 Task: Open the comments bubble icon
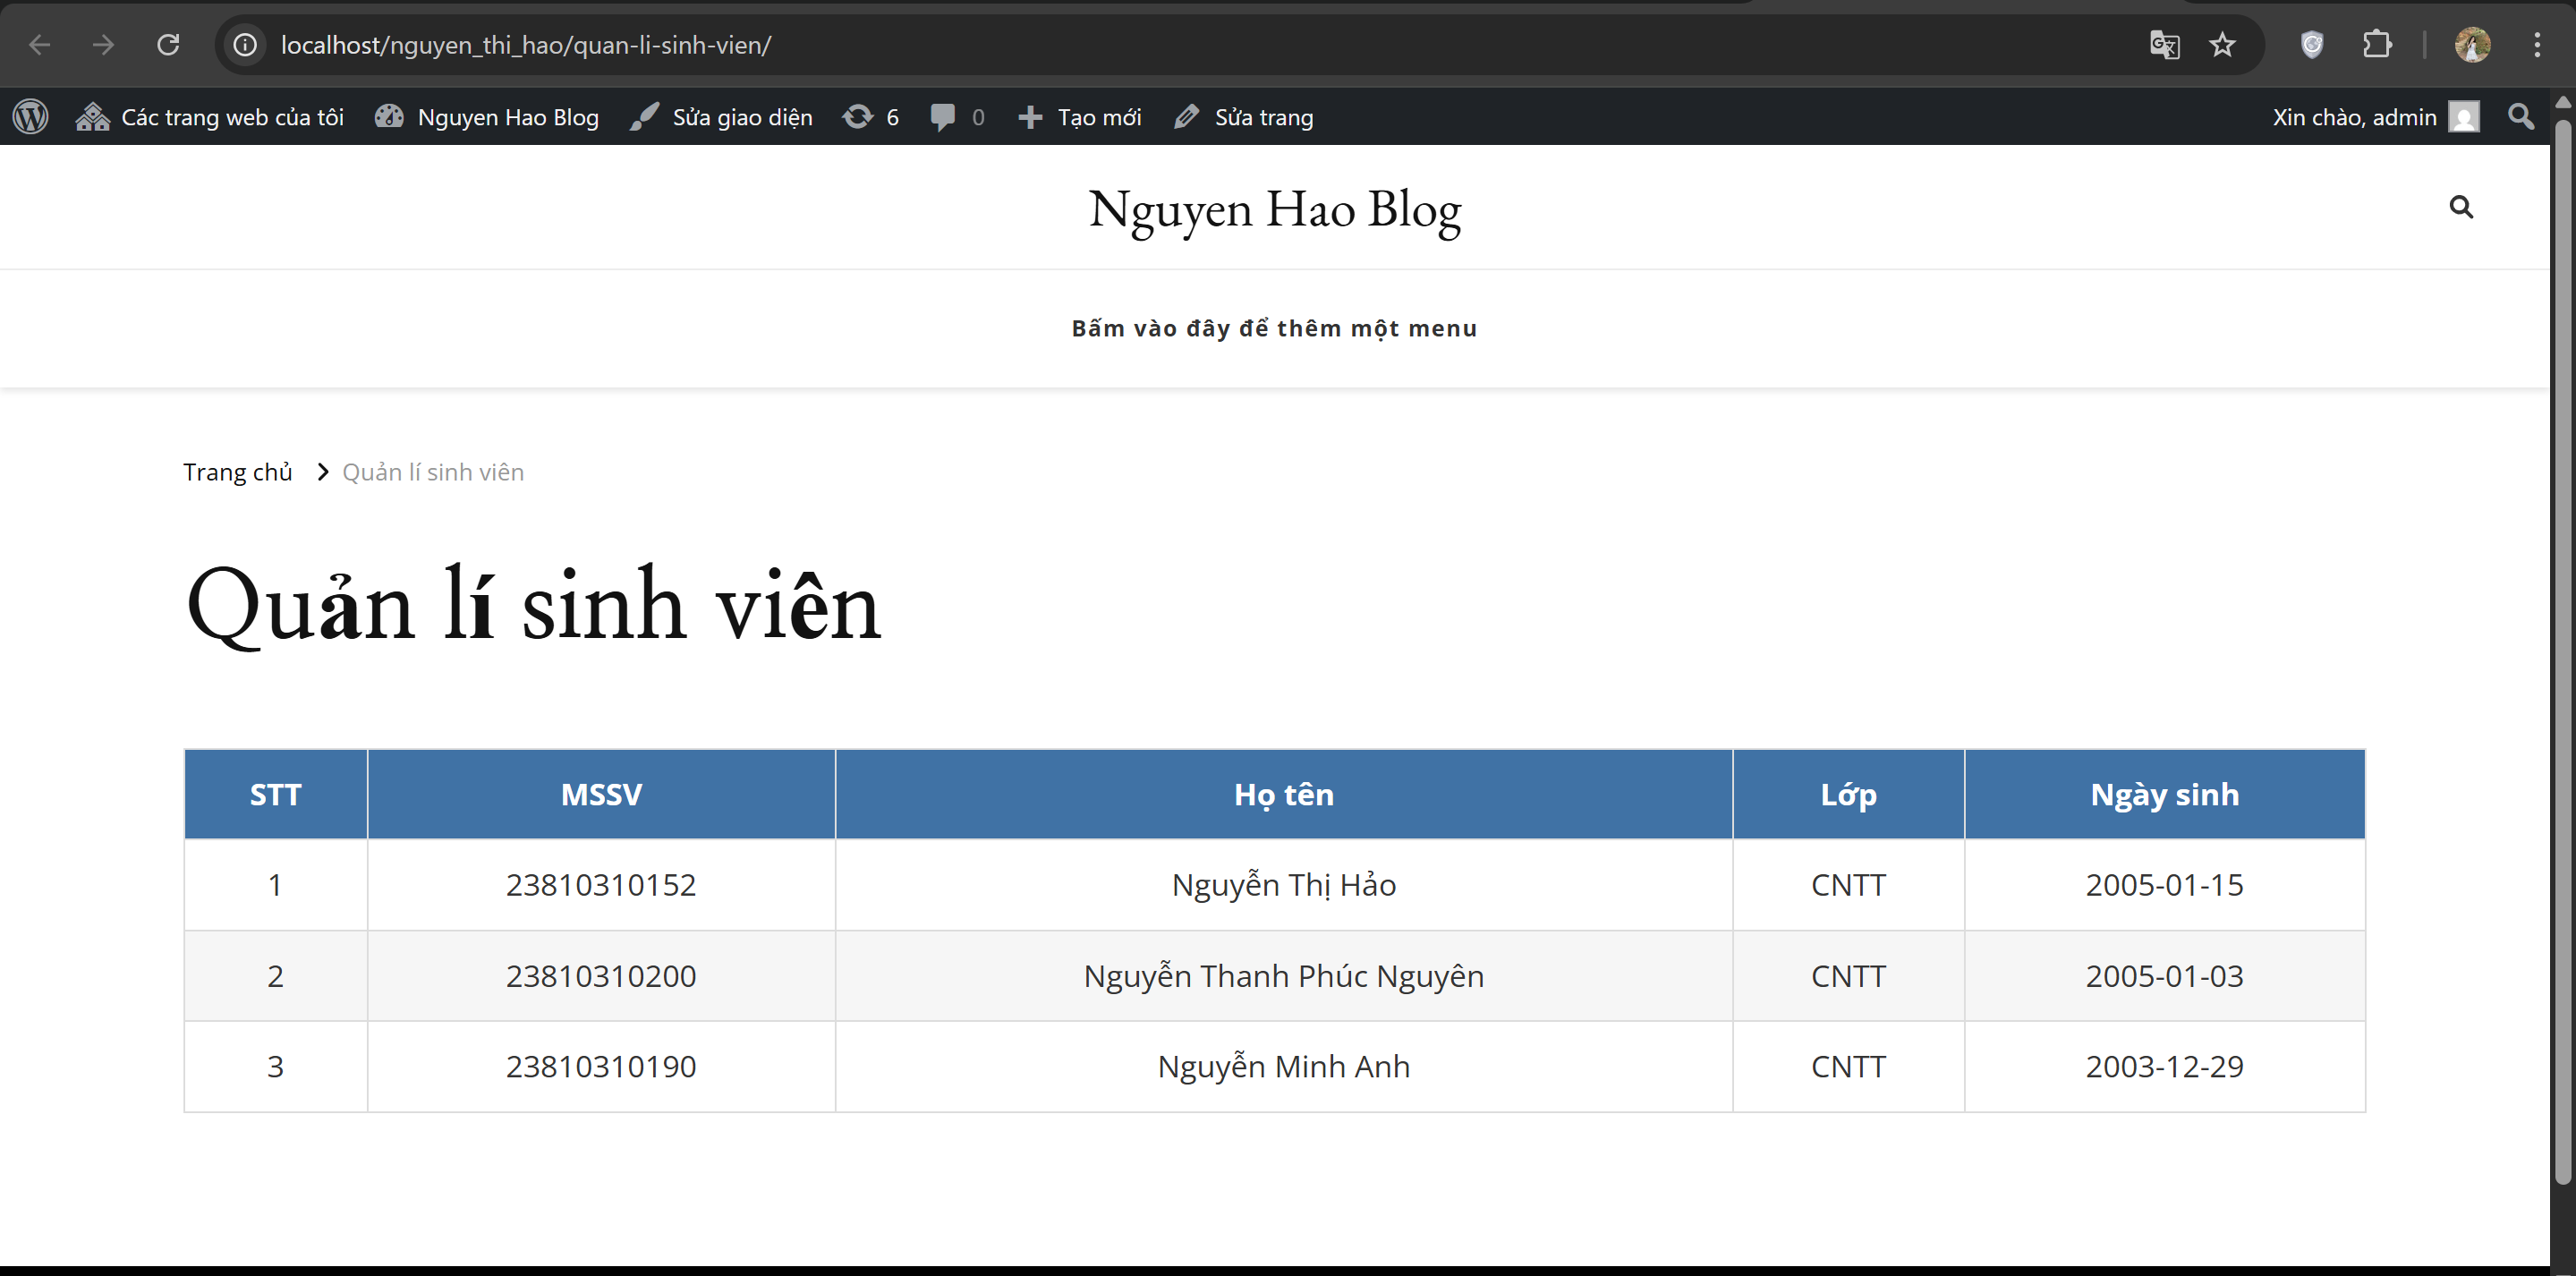[x=958, y=117]
